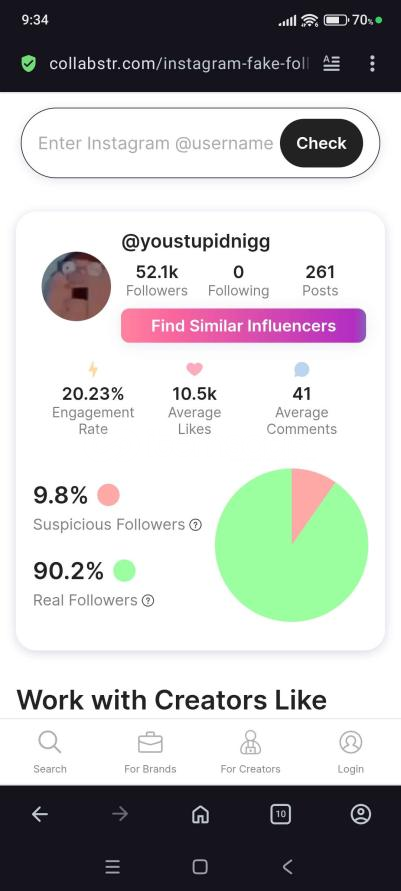
Task: Tap the browser home icon
Action: (200, 815)
